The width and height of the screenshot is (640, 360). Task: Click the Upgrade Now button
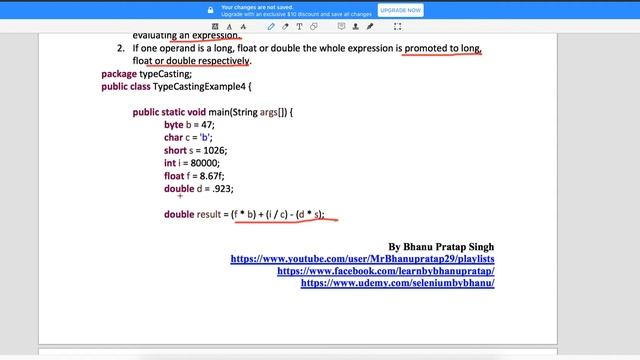coord(400,10)
